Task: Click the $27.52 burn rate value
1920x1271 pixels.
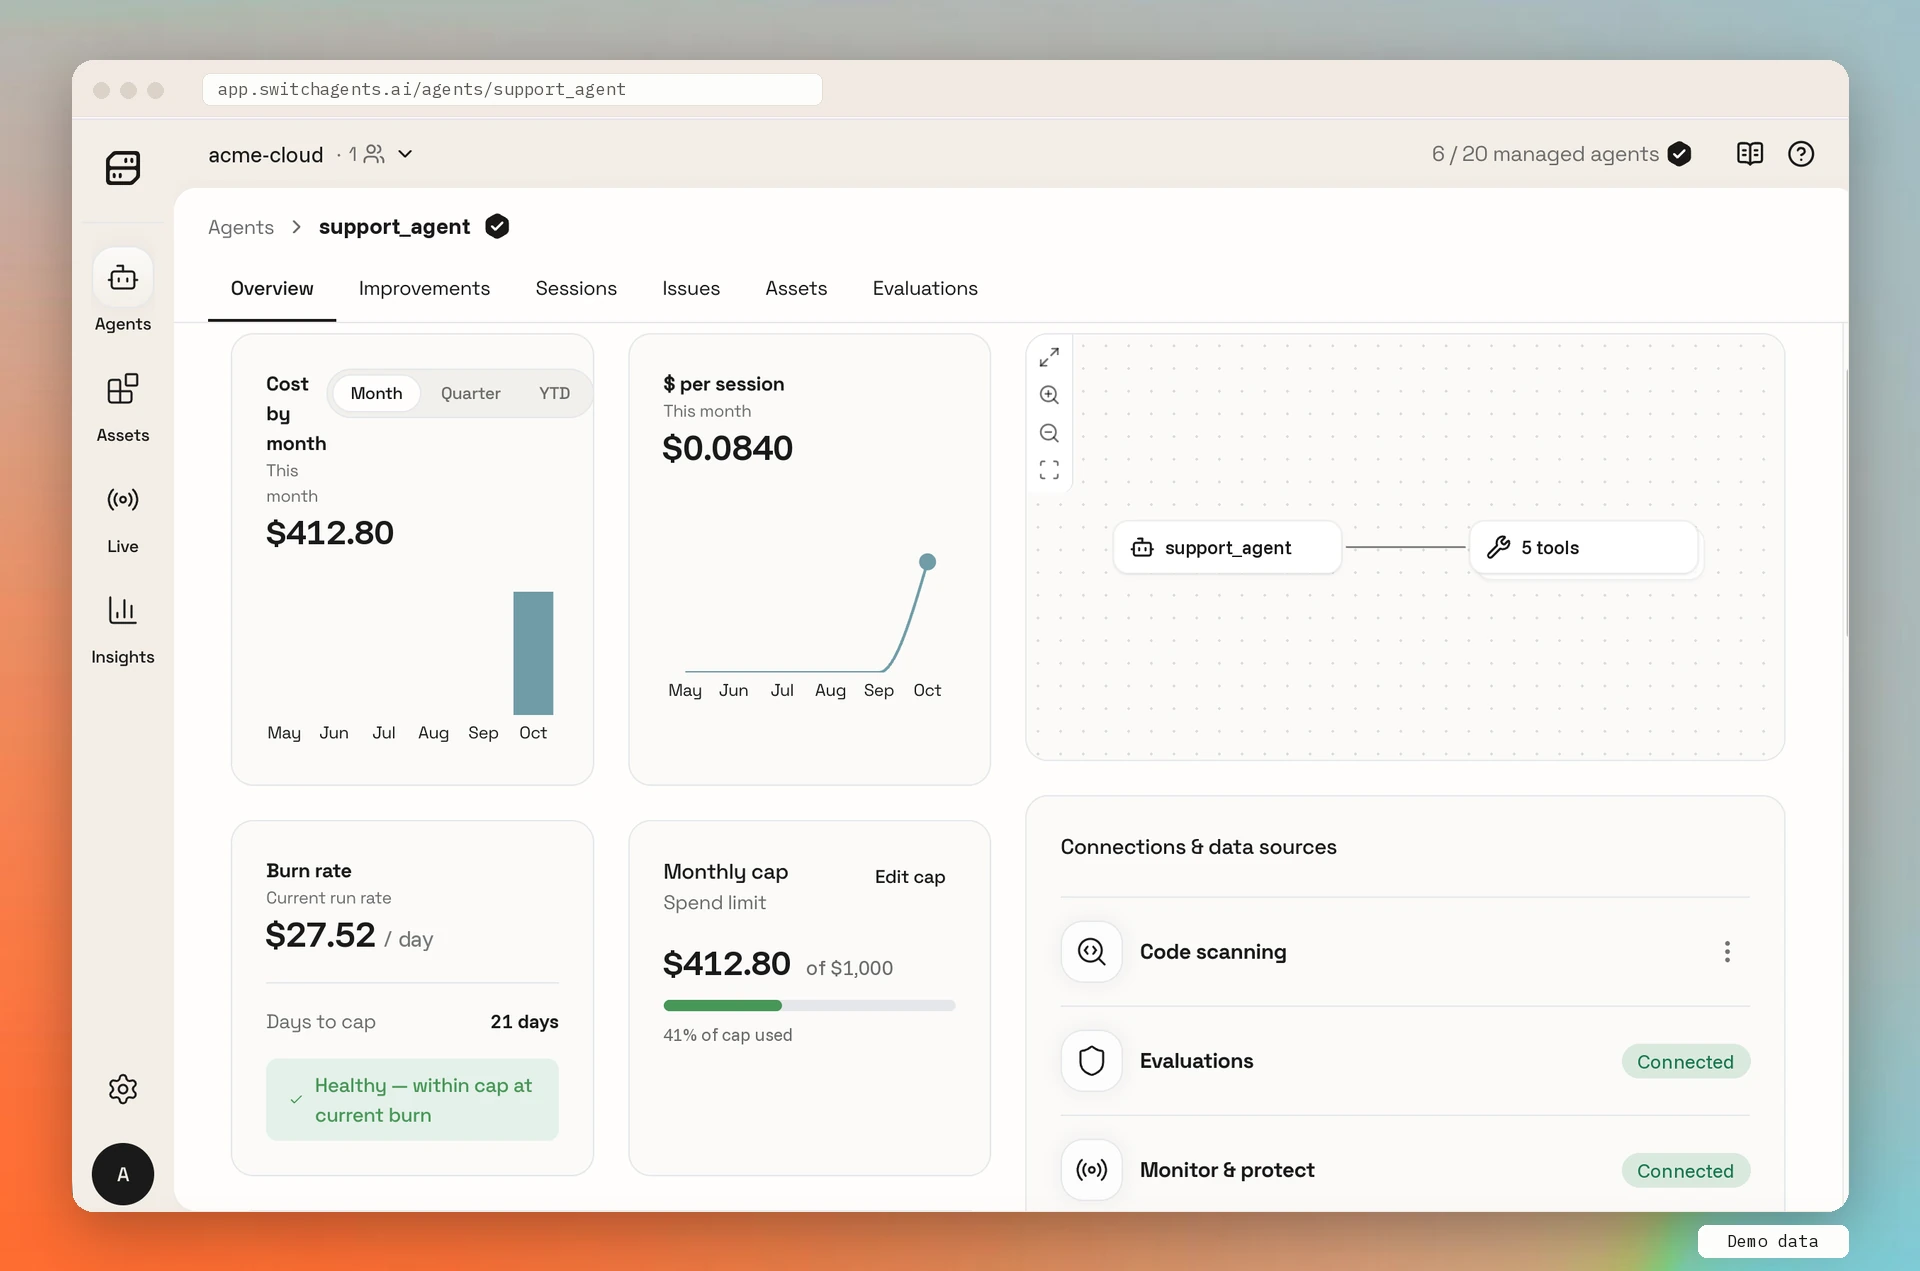Action: pyautogui.click(x=320, y=935)
